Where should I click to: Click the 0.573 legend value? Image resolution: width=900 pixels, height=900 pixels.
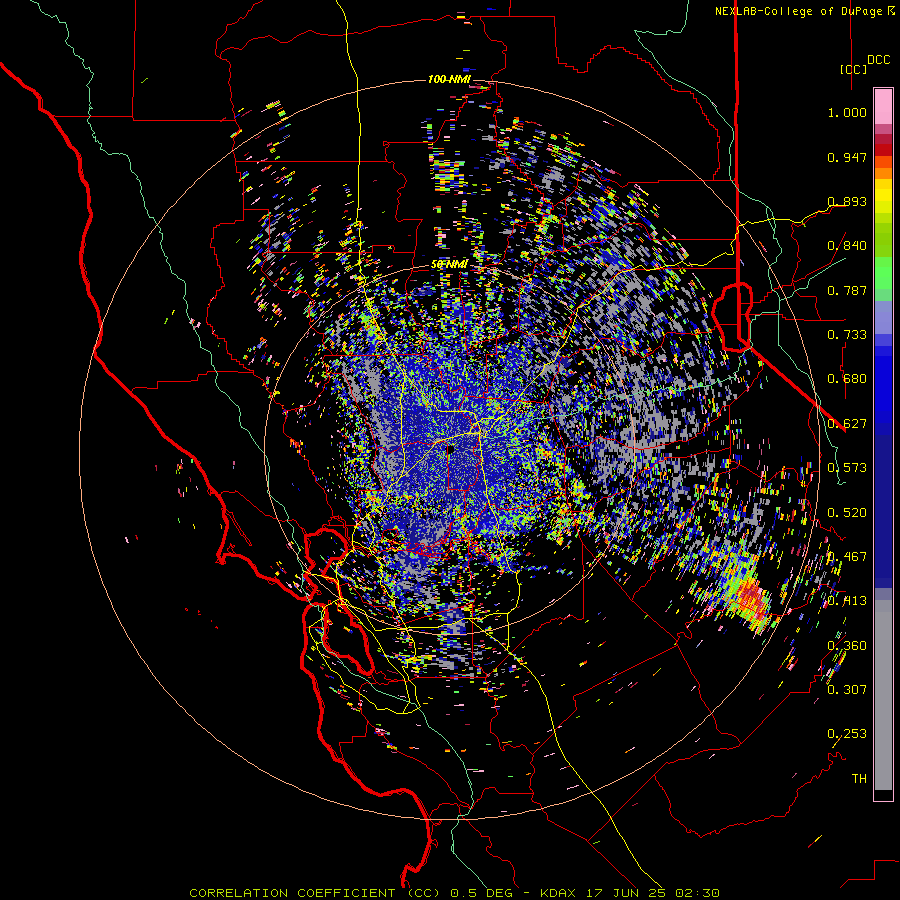pos(847,468)
